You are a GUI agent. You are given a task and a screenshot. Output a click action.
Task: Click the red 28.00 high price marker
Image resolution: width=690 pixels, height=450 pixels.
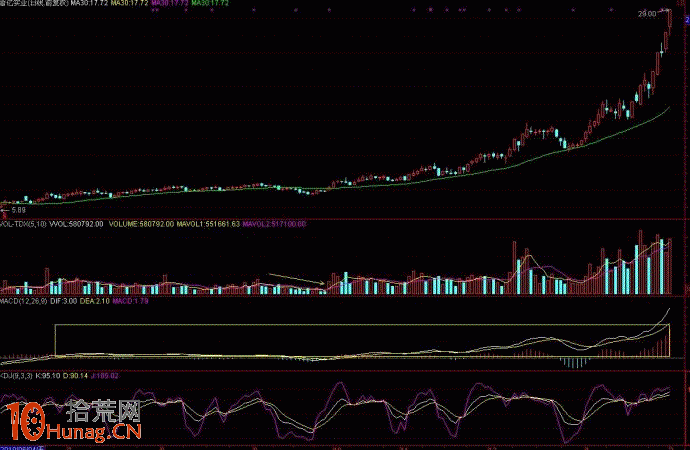(x=648, y=14)
